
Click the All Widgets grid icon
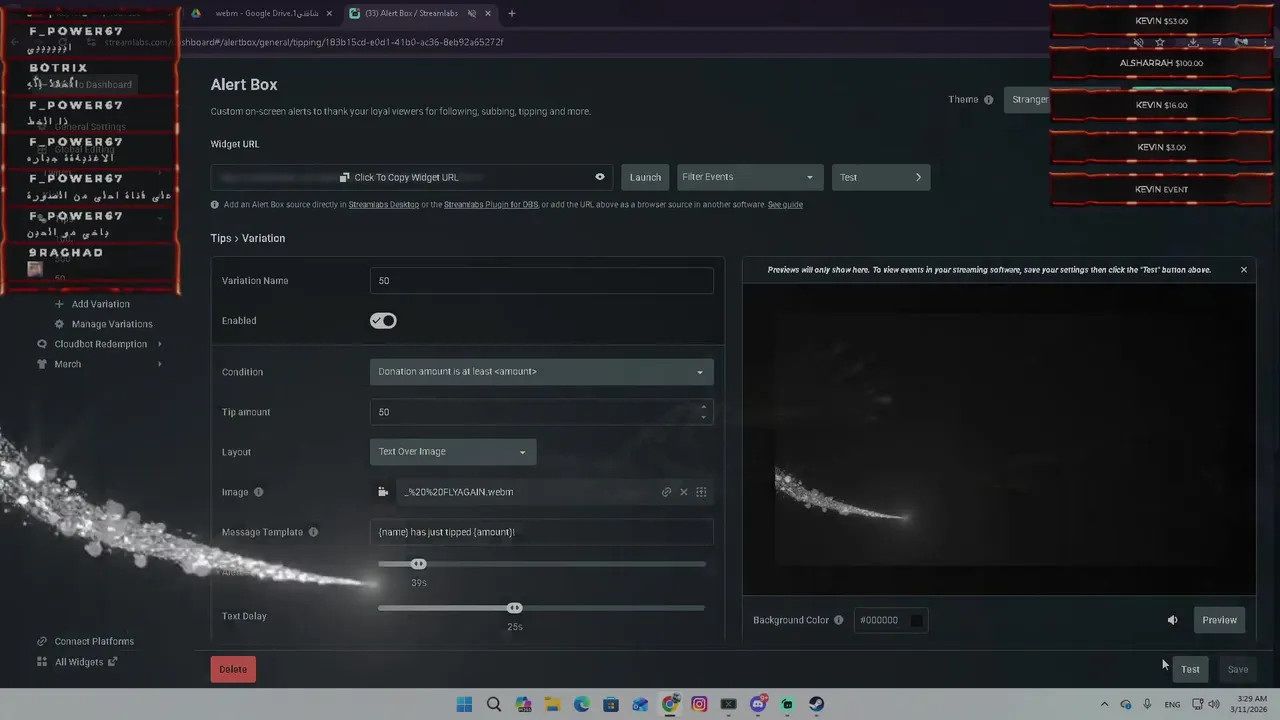[42, 662]
